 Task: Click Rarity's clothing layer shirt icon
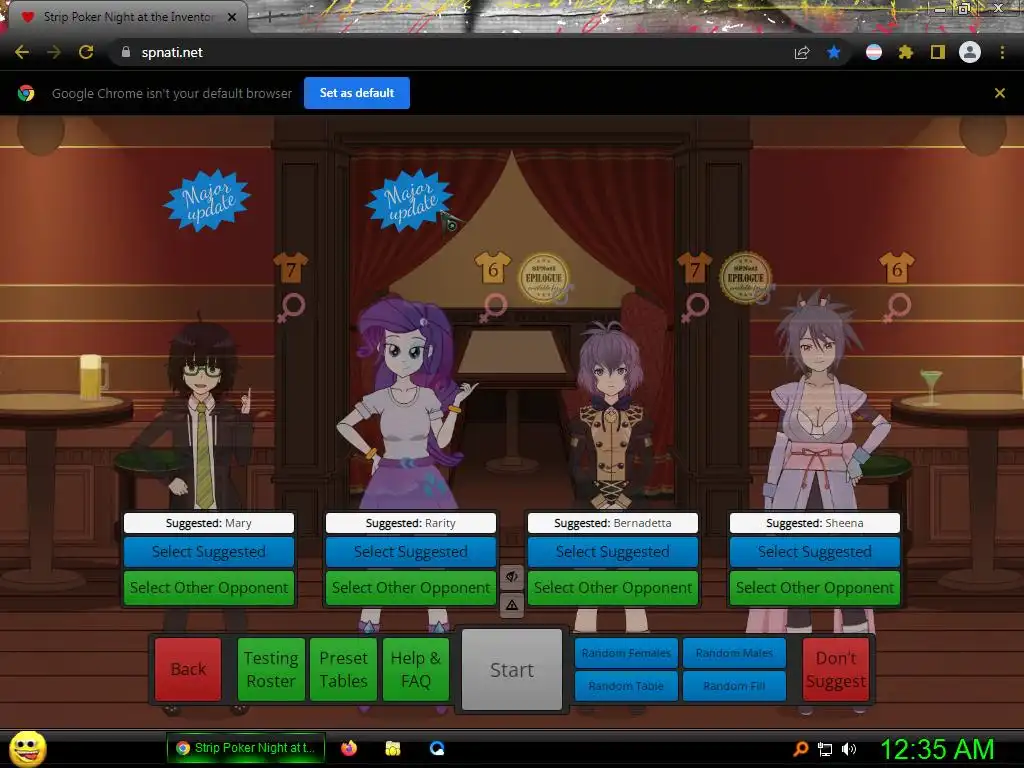(492, 268)
